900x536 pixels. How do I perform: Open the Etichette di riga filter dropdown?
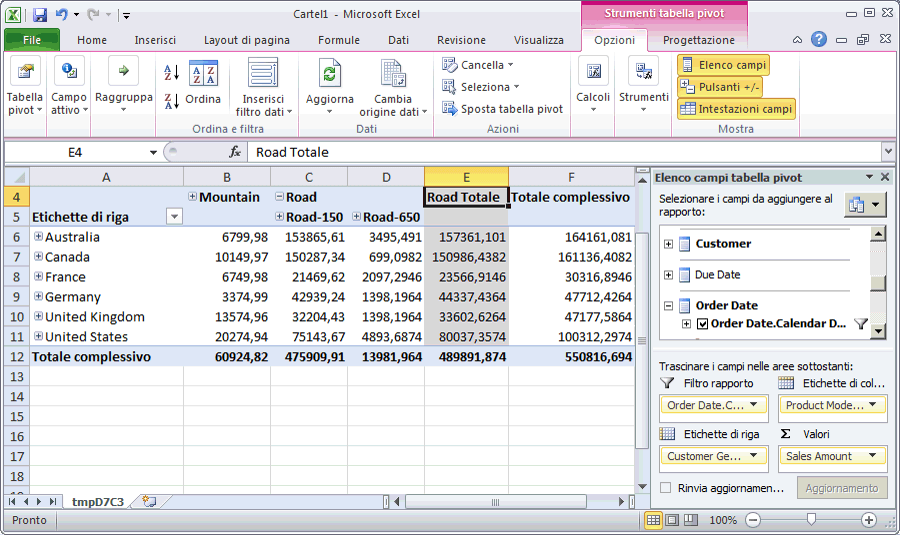point(174,217)
